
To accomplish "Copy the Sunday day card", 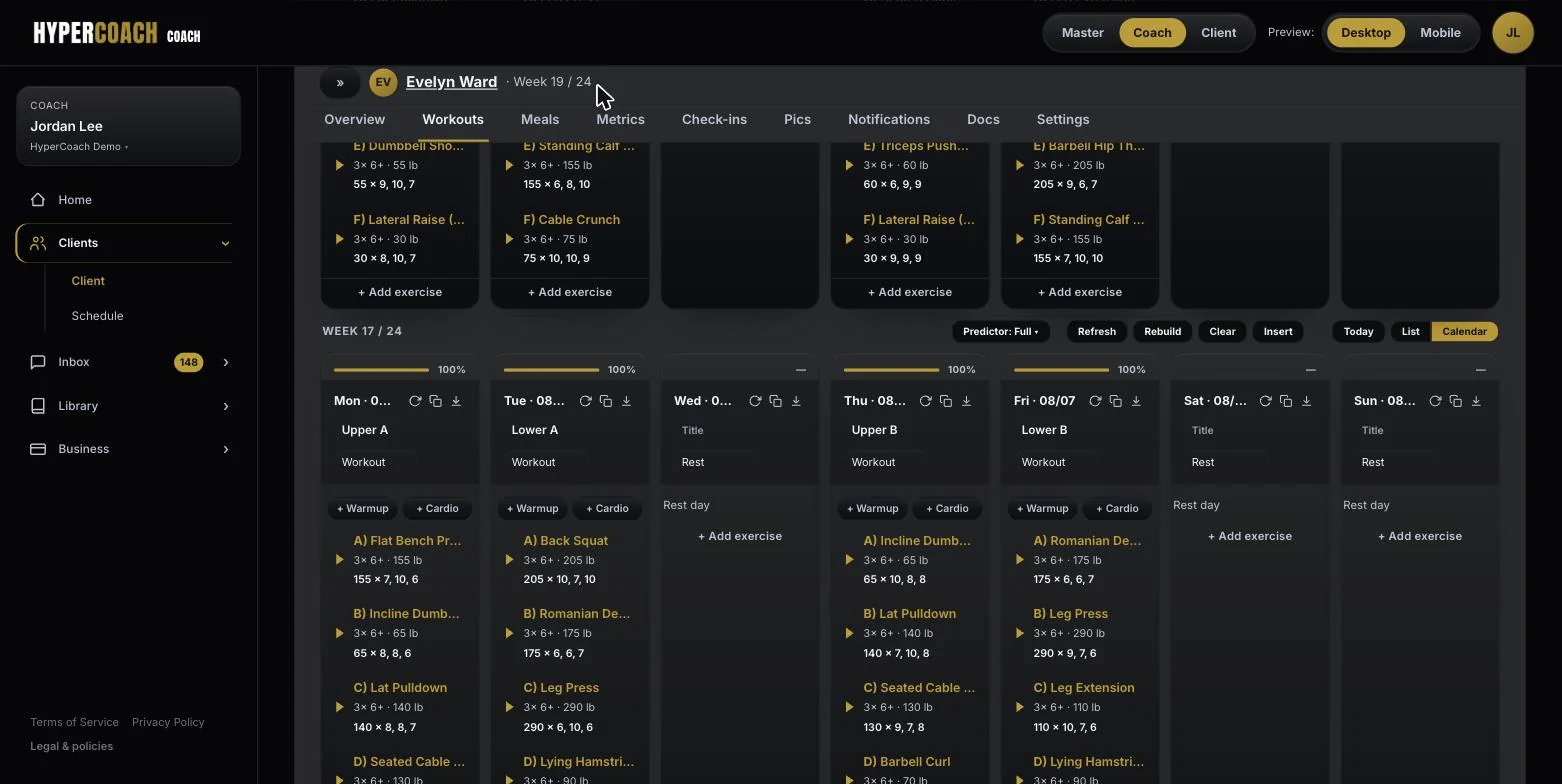I will 1456,401.
